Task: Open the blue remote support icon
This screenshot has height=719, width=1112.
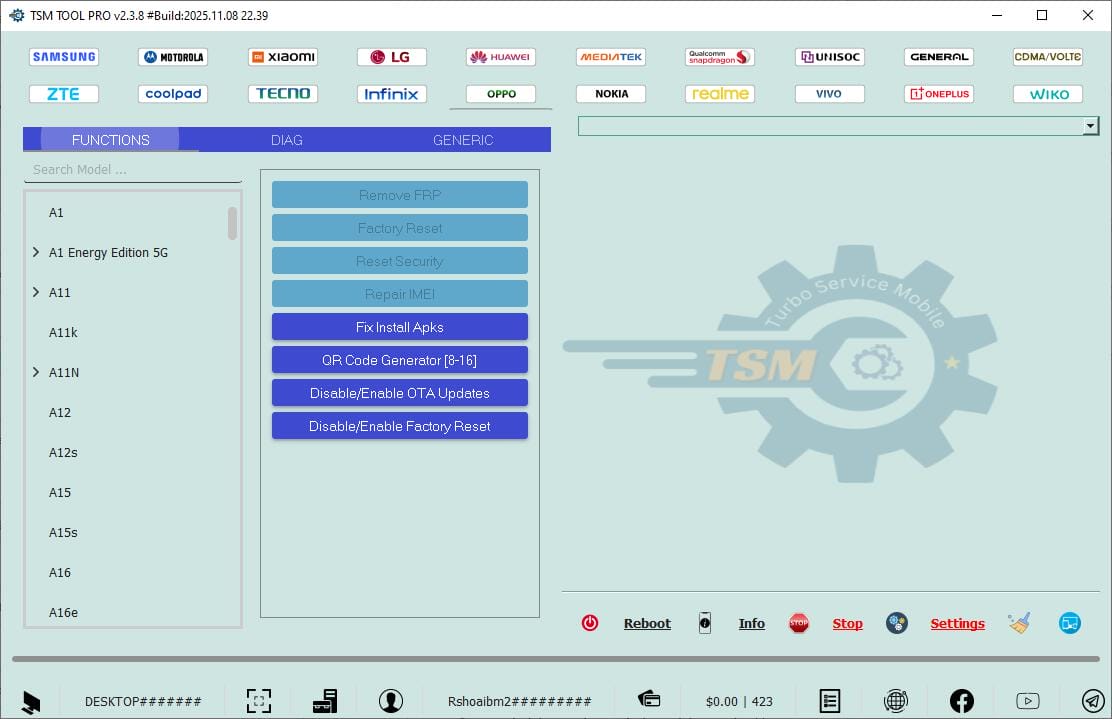Action: (x=1069, y=622)
